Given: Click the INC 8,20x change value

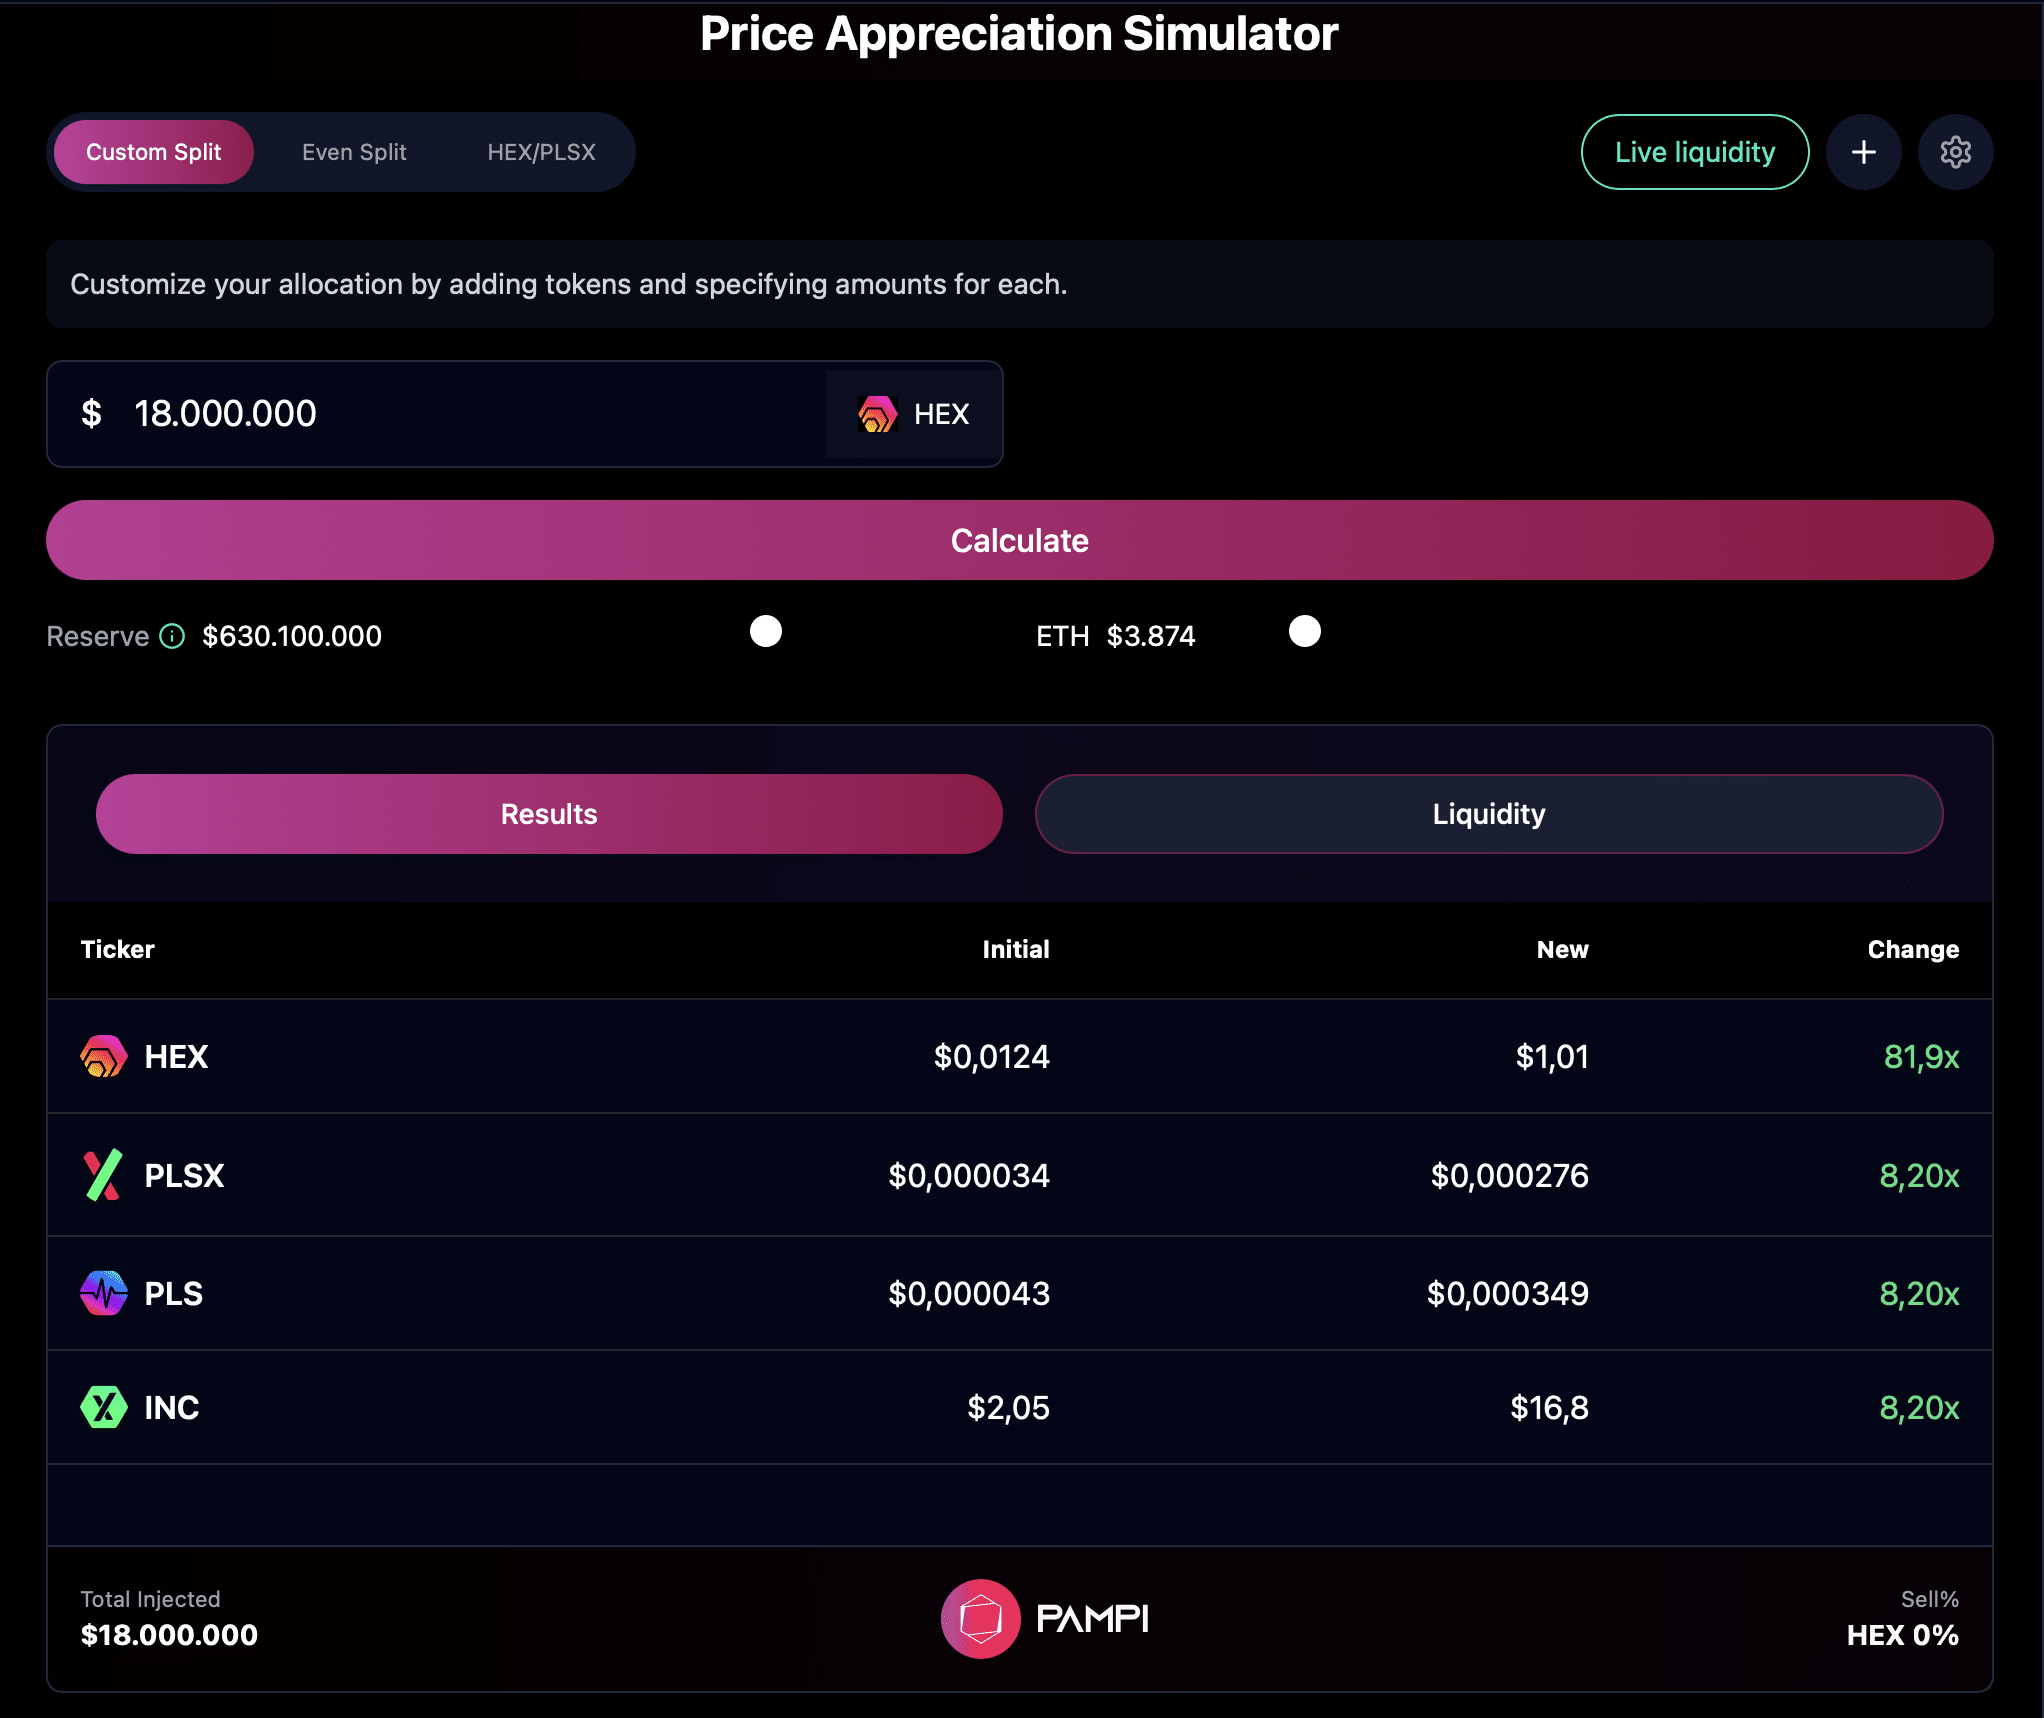Looking at the screenshot, I should tap(1919, 1407).
